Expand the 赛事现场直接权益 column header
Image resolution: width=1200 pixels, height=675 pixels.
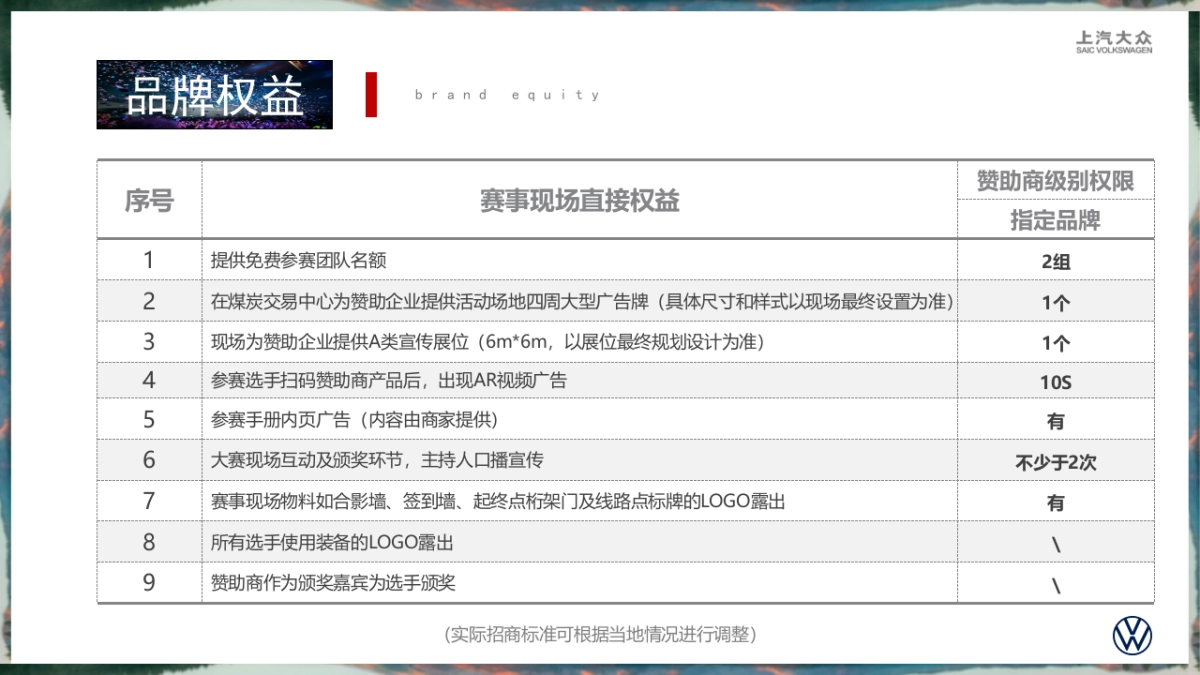pyautogui.click(x=580, y=197)
